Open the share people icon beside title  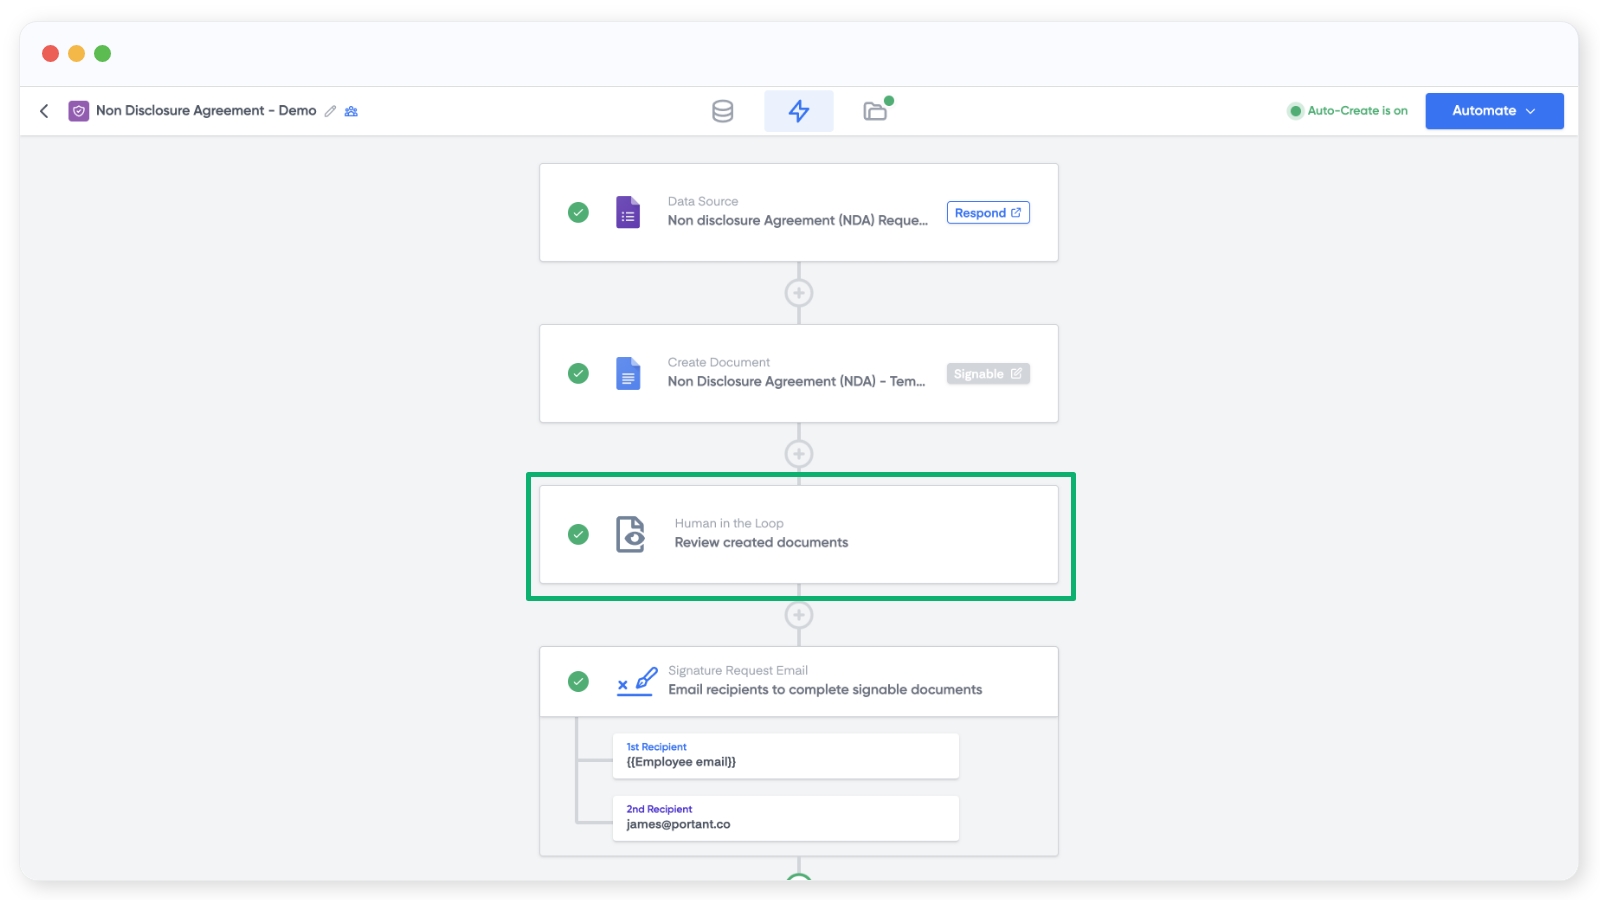click(351, 111)
